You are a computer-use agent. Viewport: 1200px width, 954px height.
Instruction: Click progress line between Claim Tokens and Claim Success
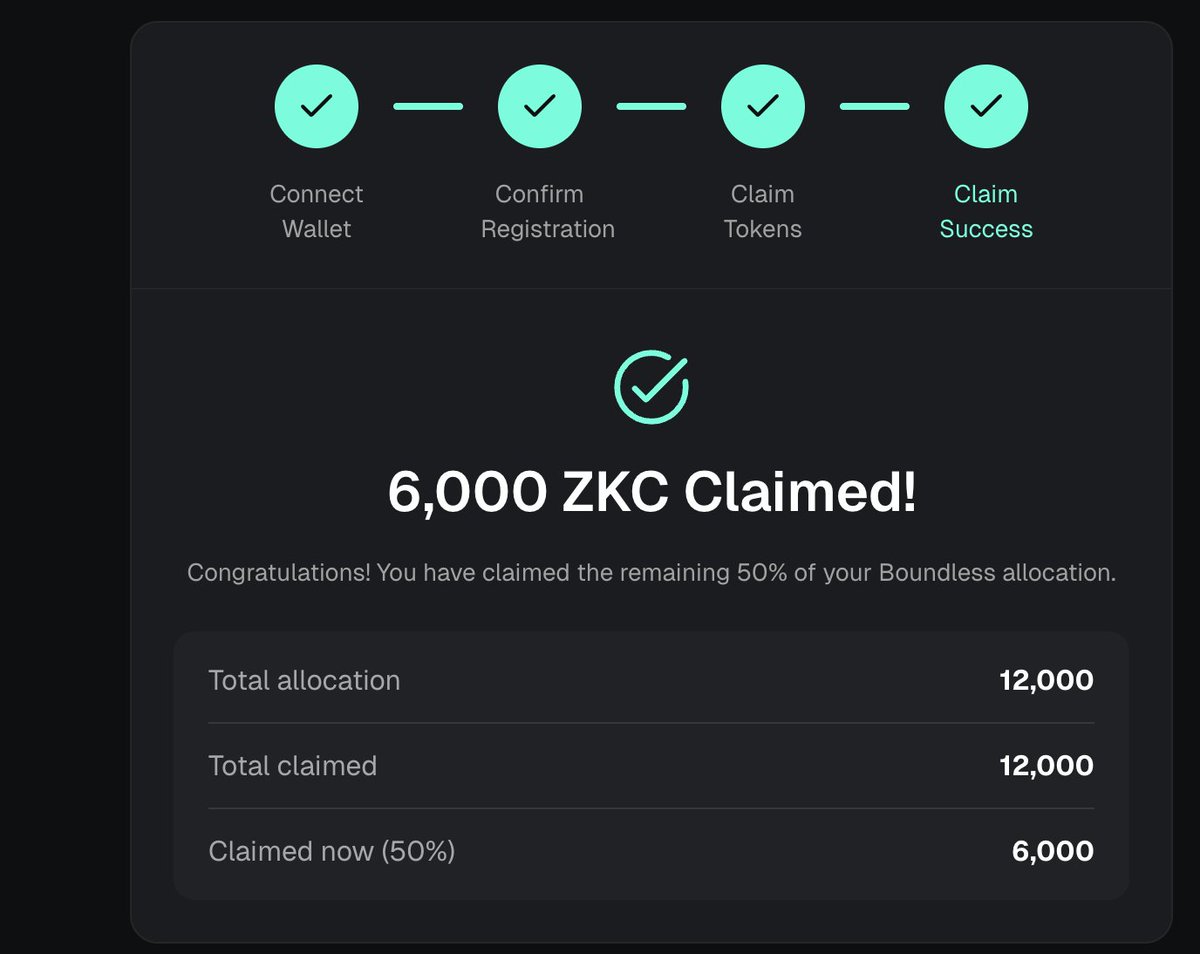point(874,106)
